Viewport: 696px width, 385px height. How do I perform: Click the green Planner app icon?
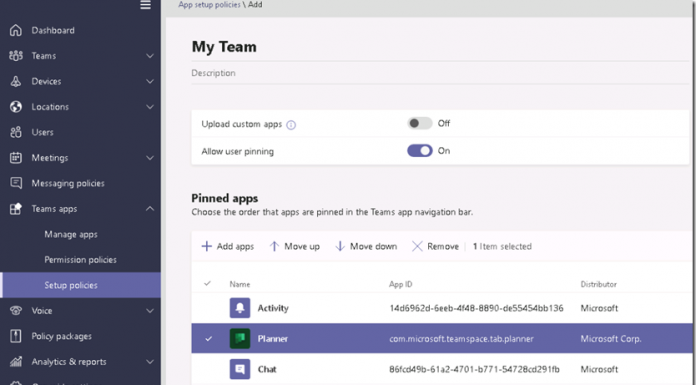click(240, 338)
